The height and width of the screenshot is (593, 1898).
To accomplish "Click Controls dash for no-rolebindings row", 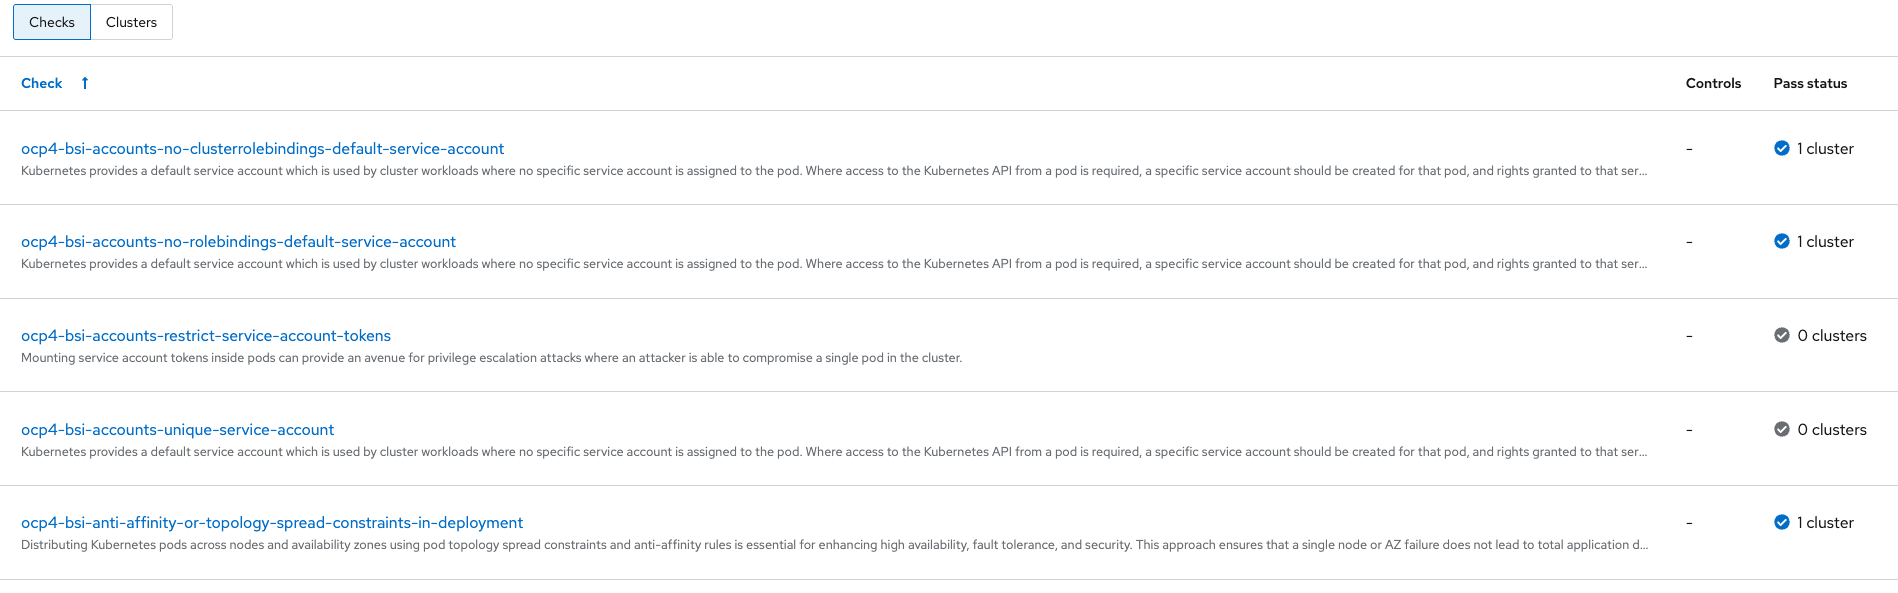I will point(1689,242).
